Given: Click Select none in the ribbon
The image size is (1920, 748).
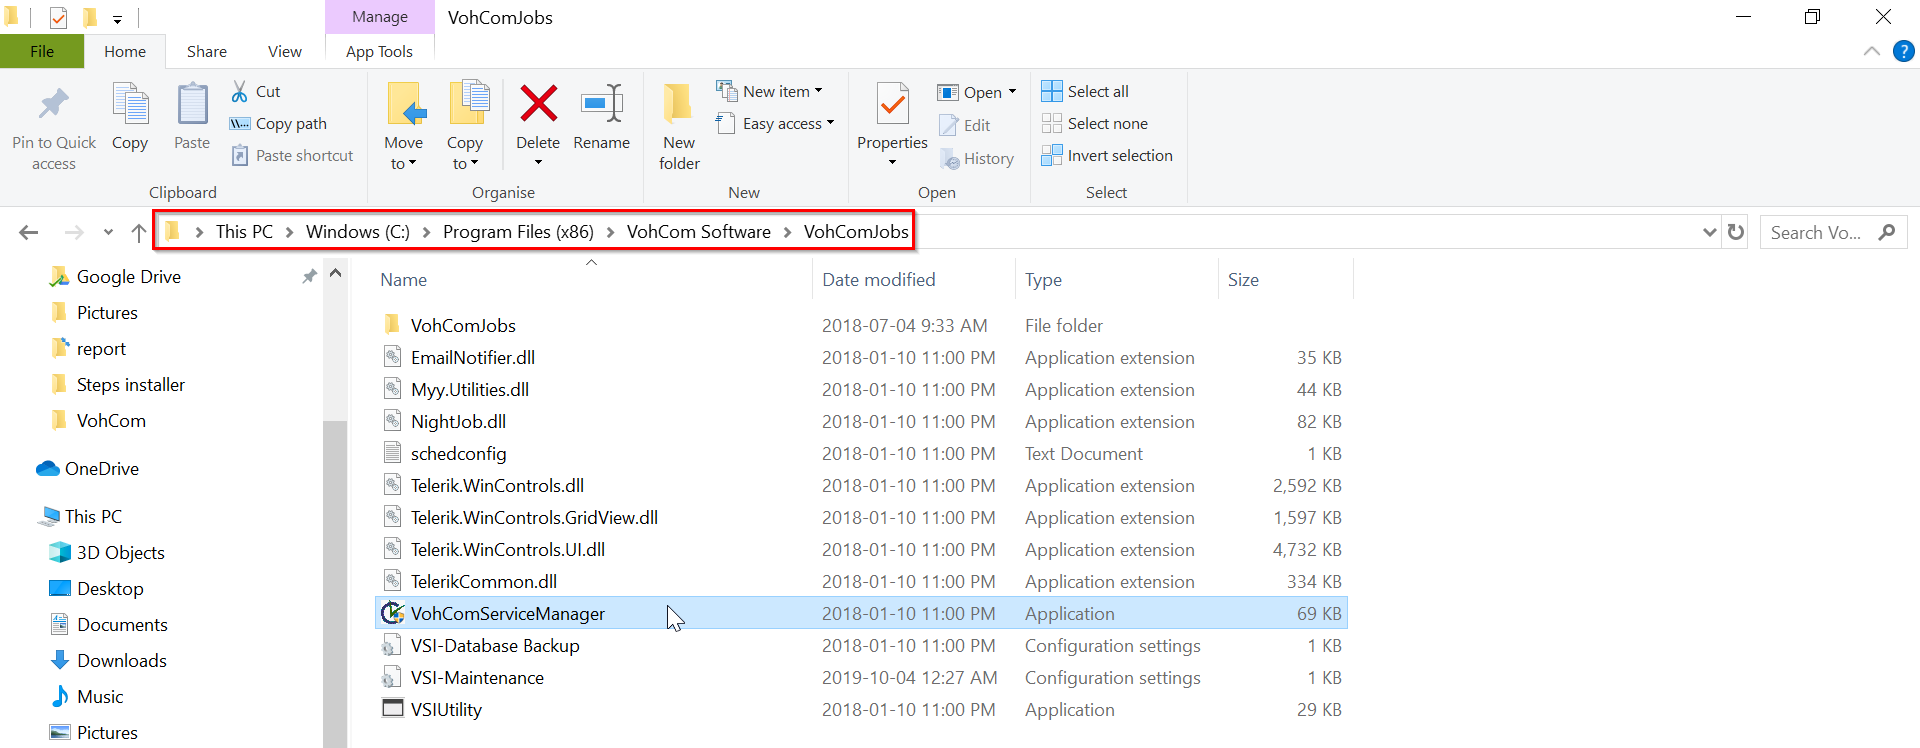Looking at the screenshot, I should (1094, 123).
